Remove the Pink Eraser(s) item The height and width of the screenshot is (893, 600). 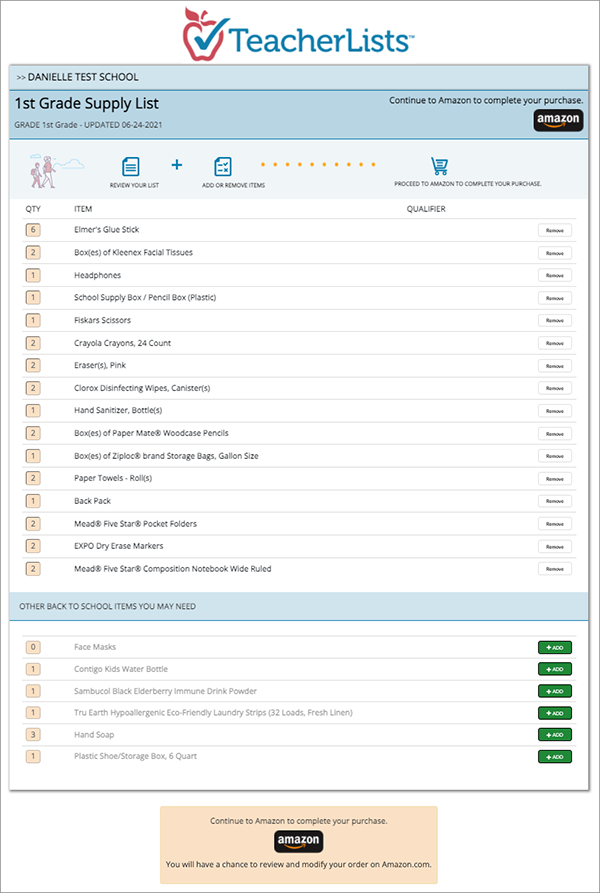pos(555,366)
